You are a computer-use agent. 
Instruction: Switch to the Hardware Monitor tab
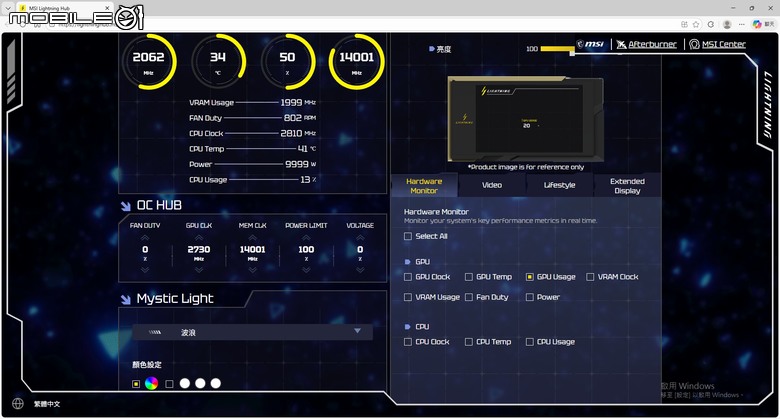[x=424, y=186]
